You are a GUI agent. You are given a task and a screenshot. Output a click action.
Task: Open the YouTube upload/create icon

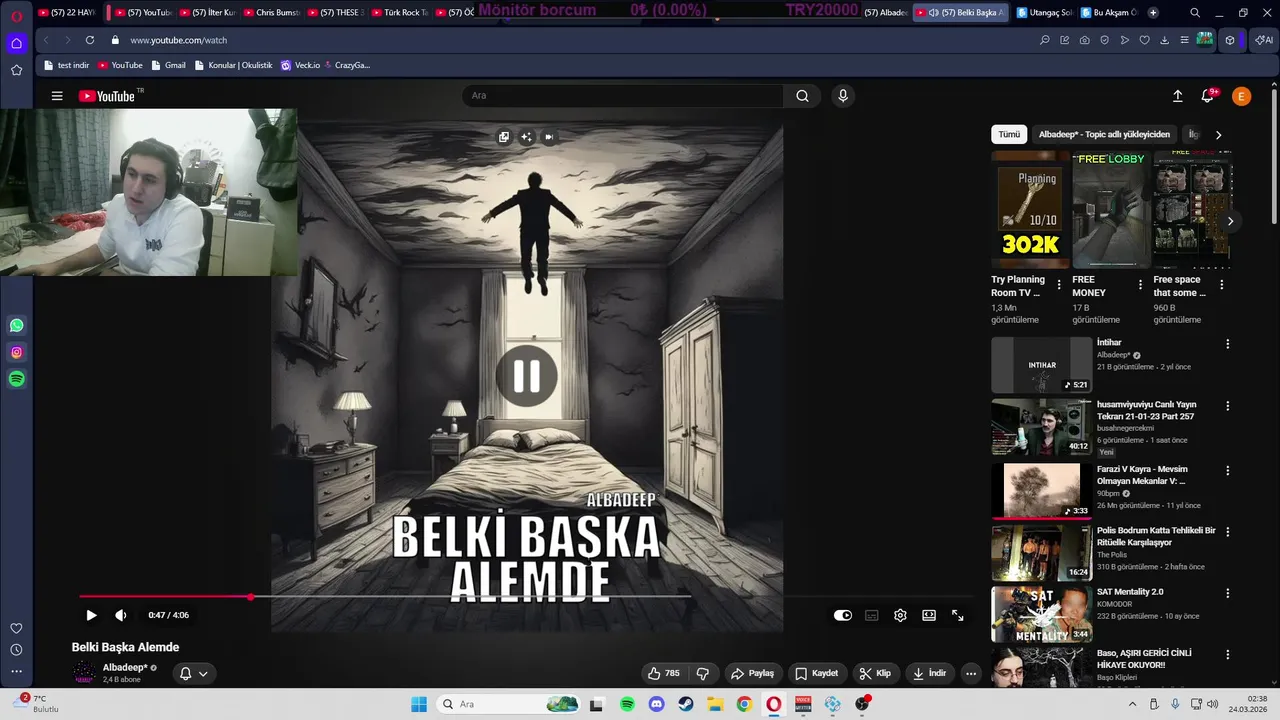[x=1178, y=96]
